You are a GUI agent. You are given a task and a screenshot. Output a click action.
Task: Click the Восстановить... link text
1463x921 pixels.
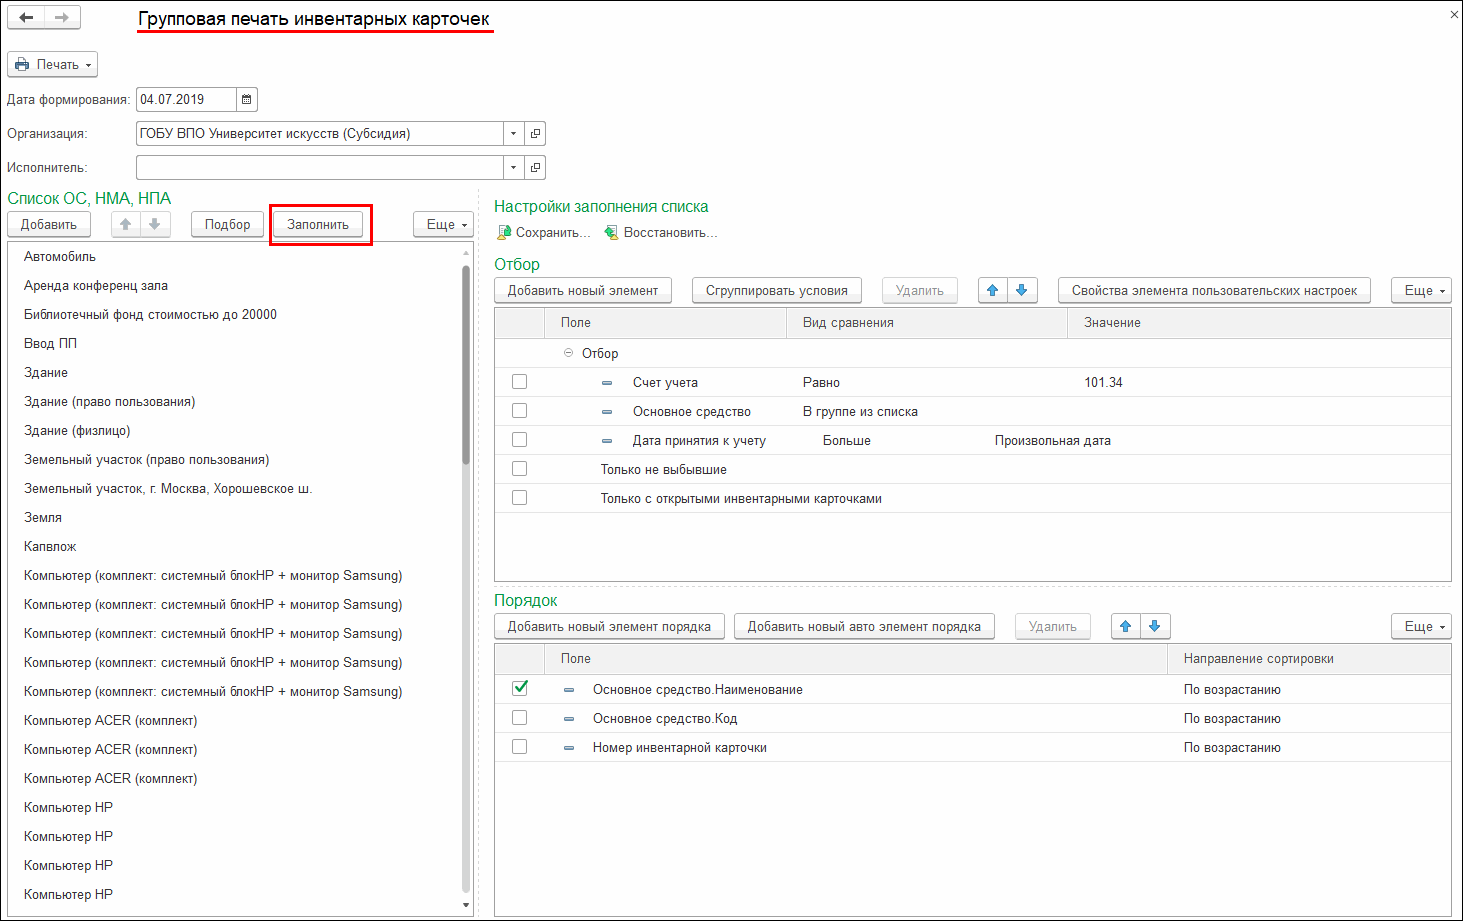[671, 232]
